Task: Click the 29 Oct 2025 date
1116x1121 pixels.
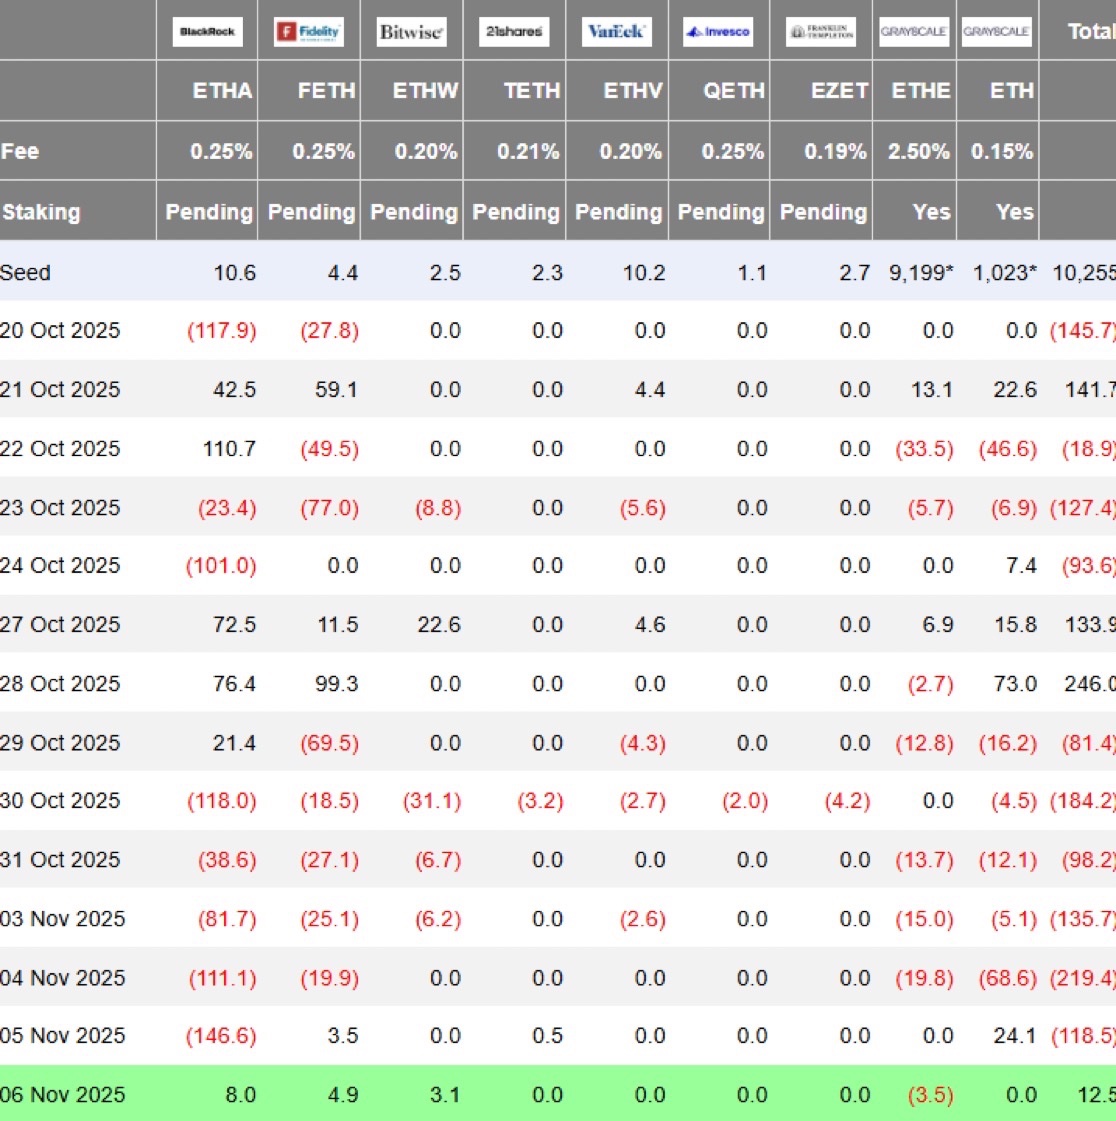Action: click(60, 743)
